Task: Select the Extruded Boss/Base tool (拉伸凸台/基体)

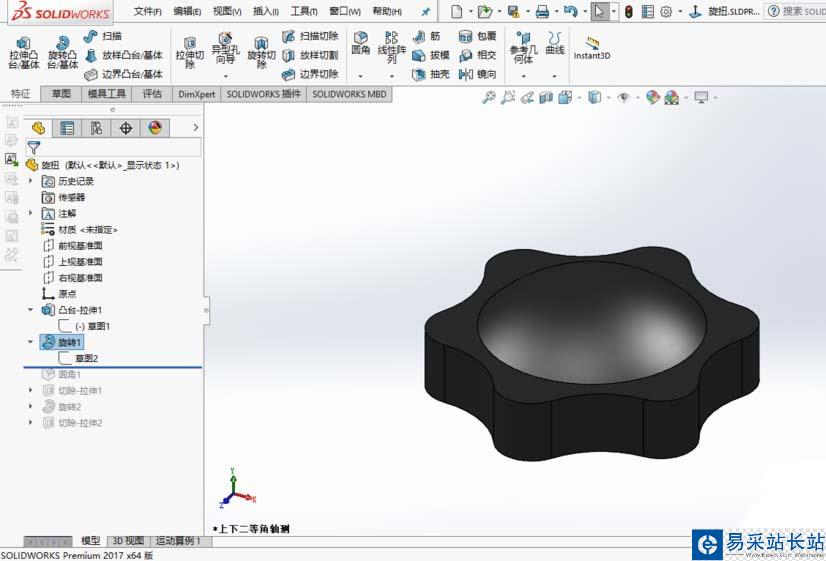Action: [23, 52]
